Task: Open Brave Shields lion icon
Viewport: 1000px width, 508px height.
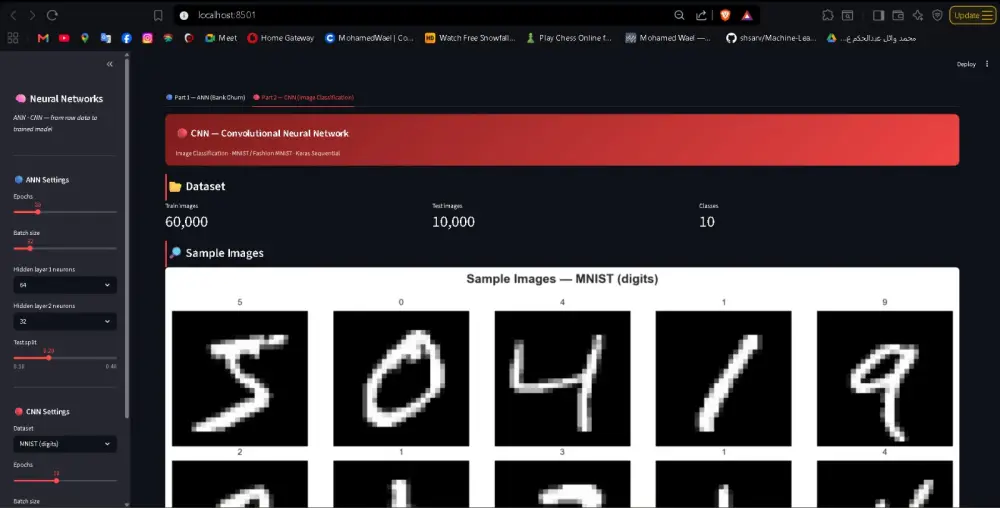Action: [725, 15]
